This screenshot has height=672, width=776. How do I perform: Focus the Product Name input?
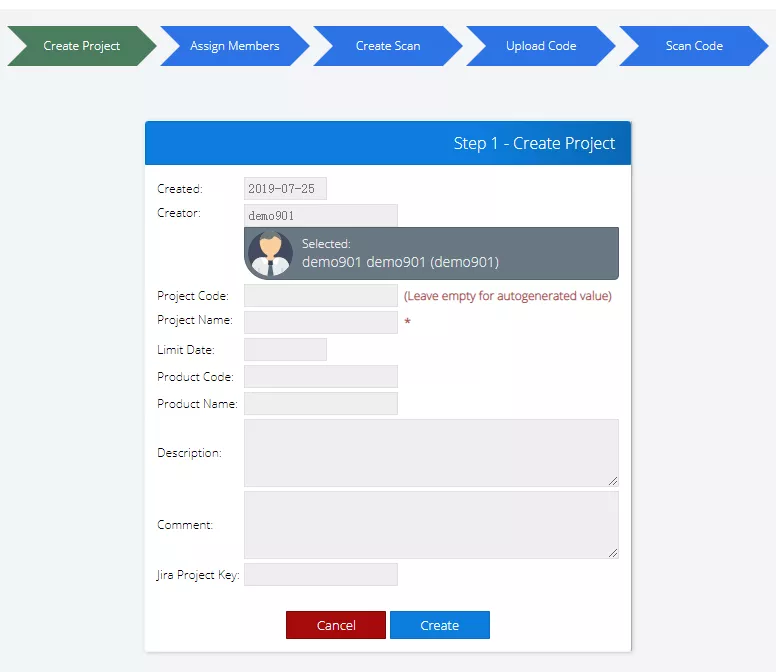(x=321, y=403)
